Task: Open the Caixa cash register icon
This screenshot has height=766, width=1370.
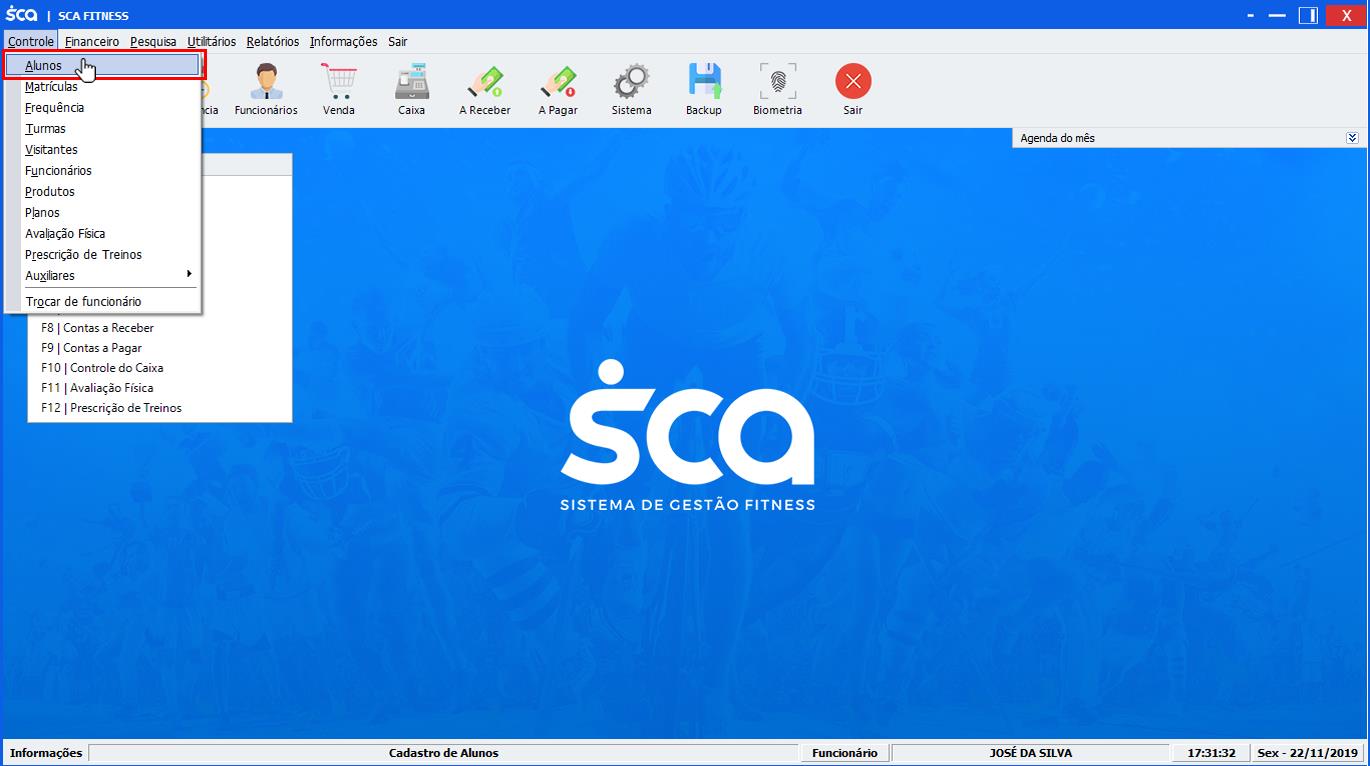Action: coord(411,89)
